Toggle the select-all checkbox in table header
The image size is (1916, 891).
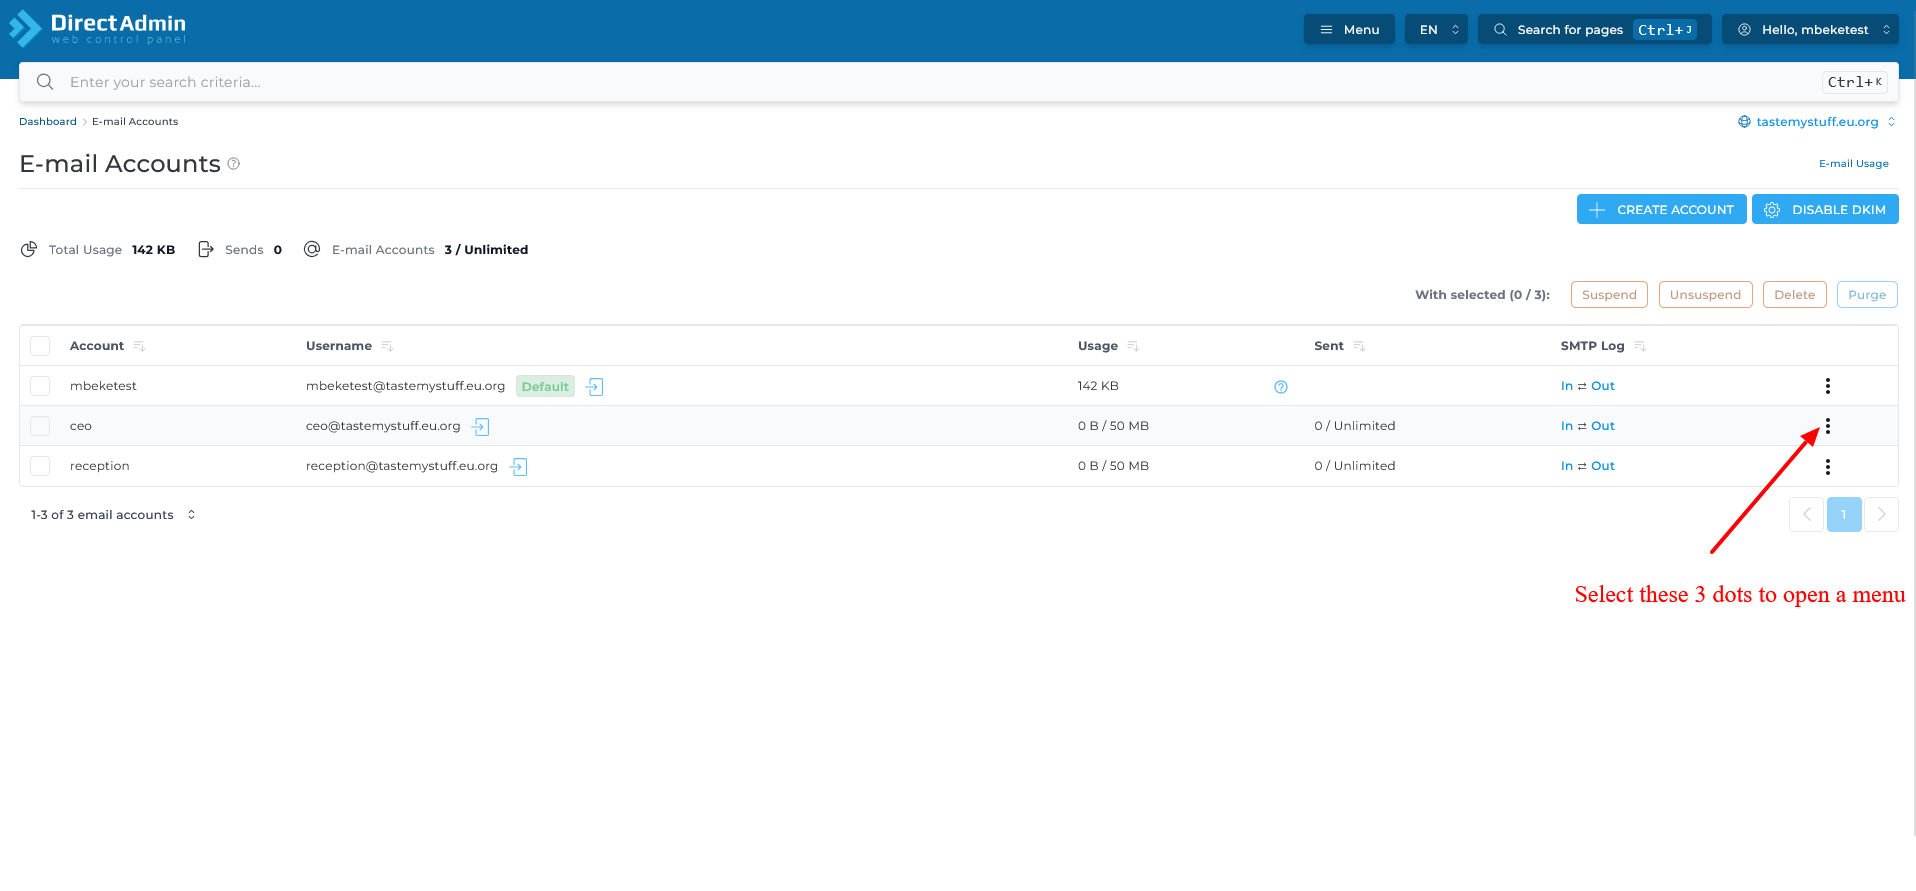pos(40,346)
